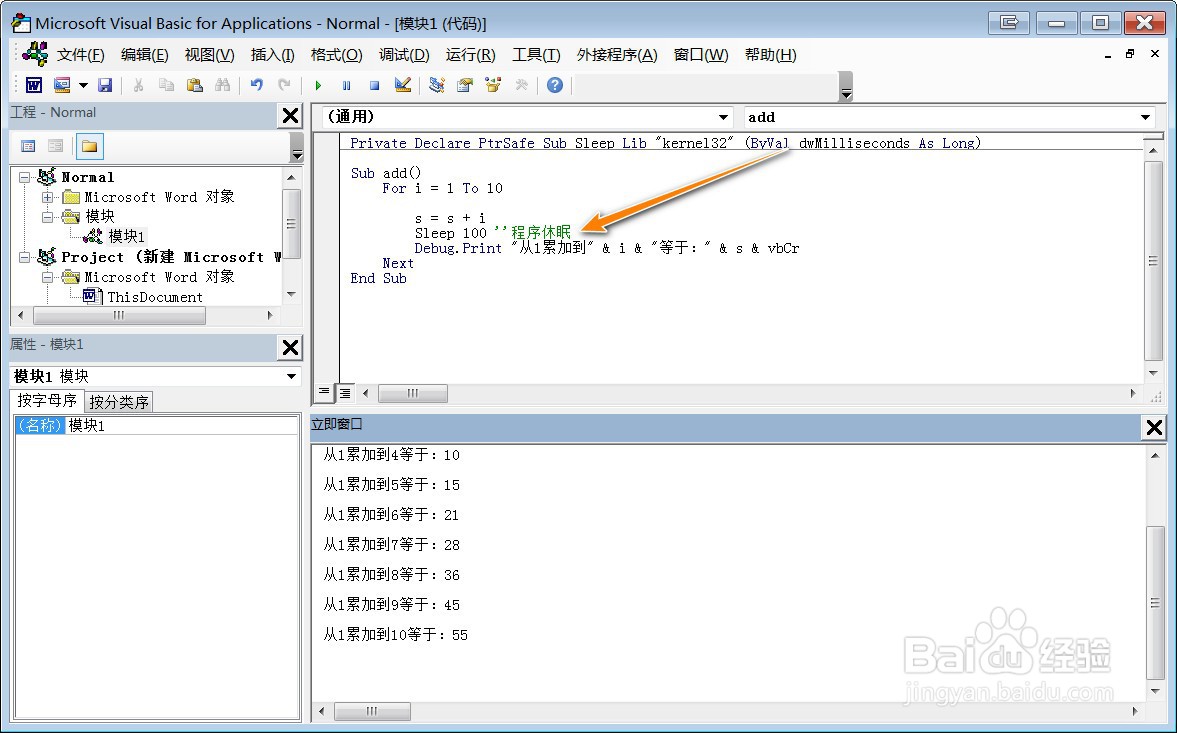This screenshot has height=733, width=1177.
Task: Click the output line 从1累加到10等于: 55
Action: tap(396, 635)
